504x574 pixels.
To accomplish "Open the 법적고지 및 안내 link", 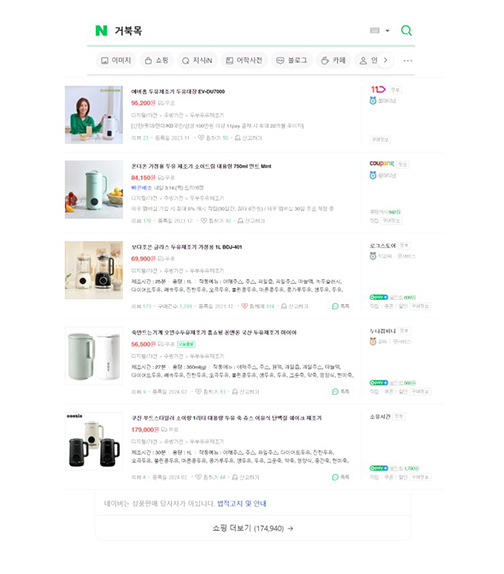I will 242,503.
